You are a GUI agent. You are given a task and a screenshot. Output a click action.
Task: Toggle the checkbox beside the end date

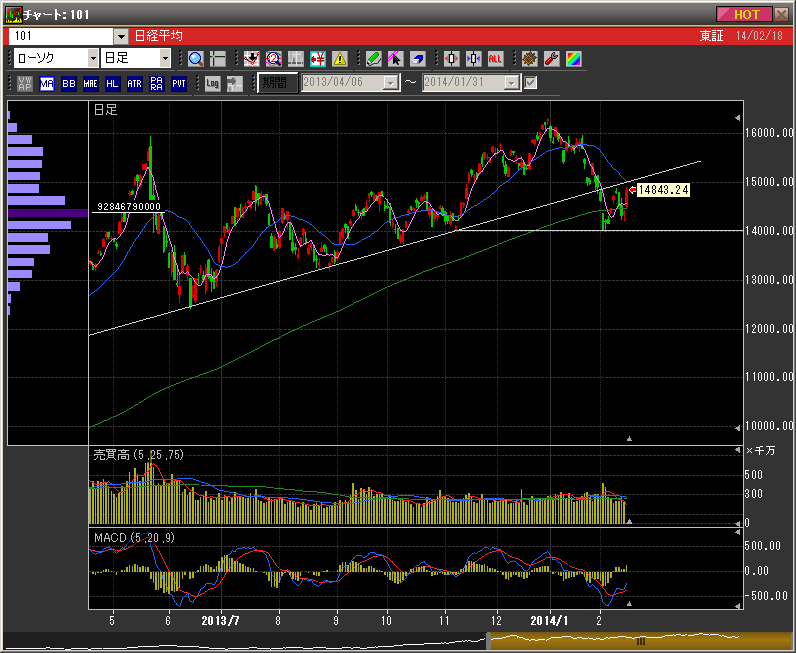[x=531, y=83]
